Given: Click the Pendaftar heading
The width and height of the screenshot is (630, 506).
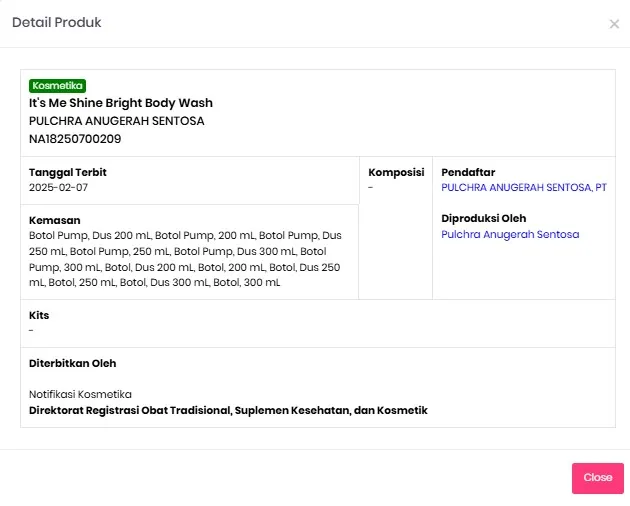Looking at the screenshot, I should pyautogui.click(x=468, y=172).
